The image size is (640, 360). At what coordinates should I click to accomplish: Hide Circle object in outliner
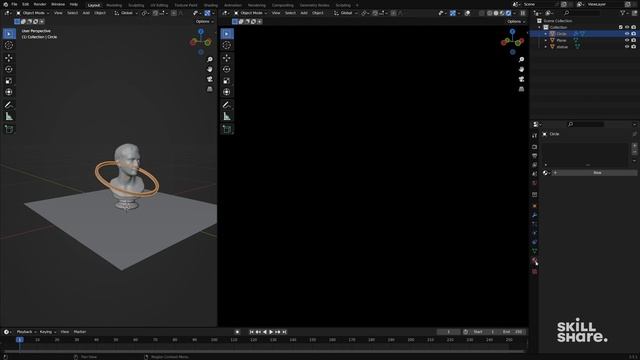pyautogui.click(x=627, y=34)
